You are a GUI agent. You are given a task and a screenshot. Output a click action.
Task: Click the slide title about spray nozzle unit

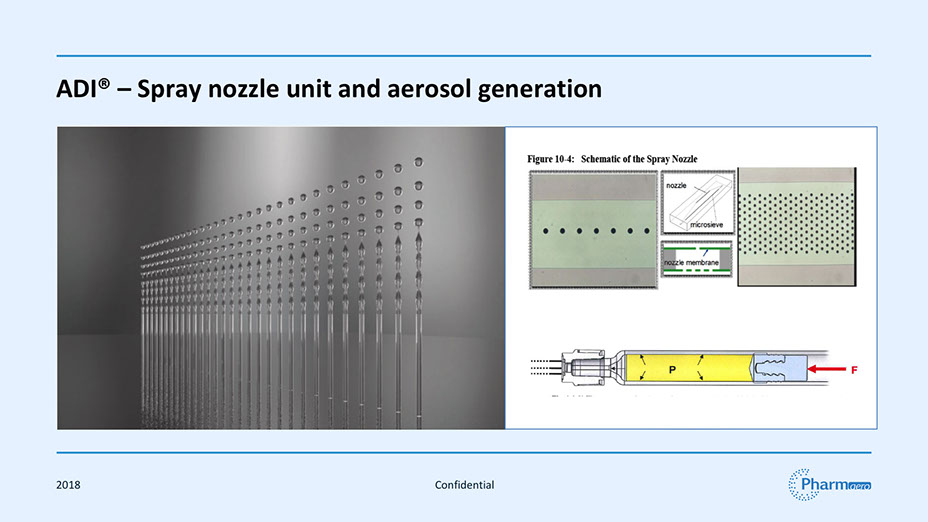(x=329, y=90)
